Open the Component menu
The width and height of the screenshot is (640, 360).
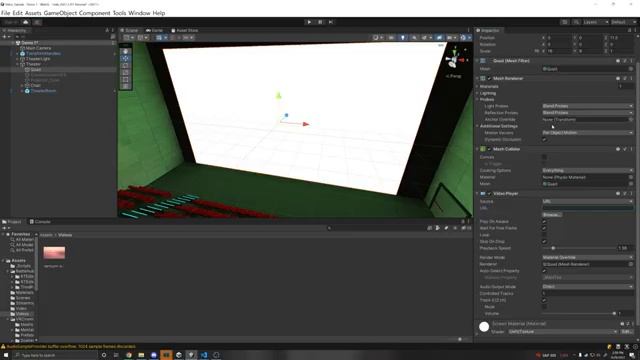click(x=95, y=13)
